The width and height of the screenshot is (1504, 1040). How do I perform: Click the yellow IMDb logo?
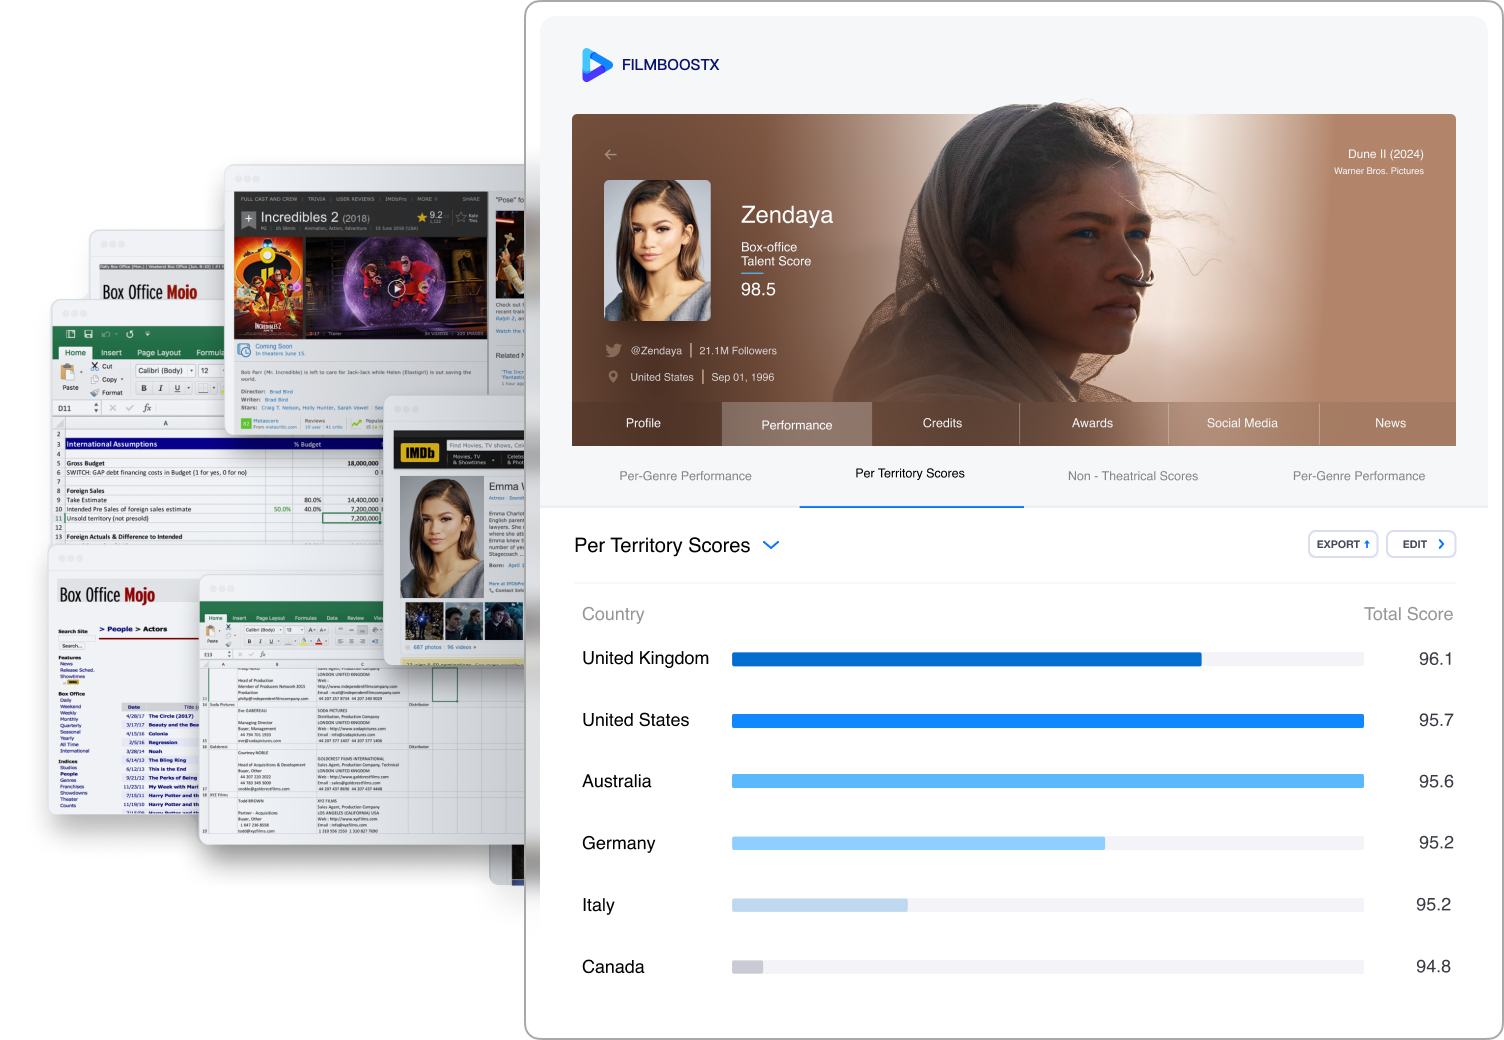tap(420, 453)
